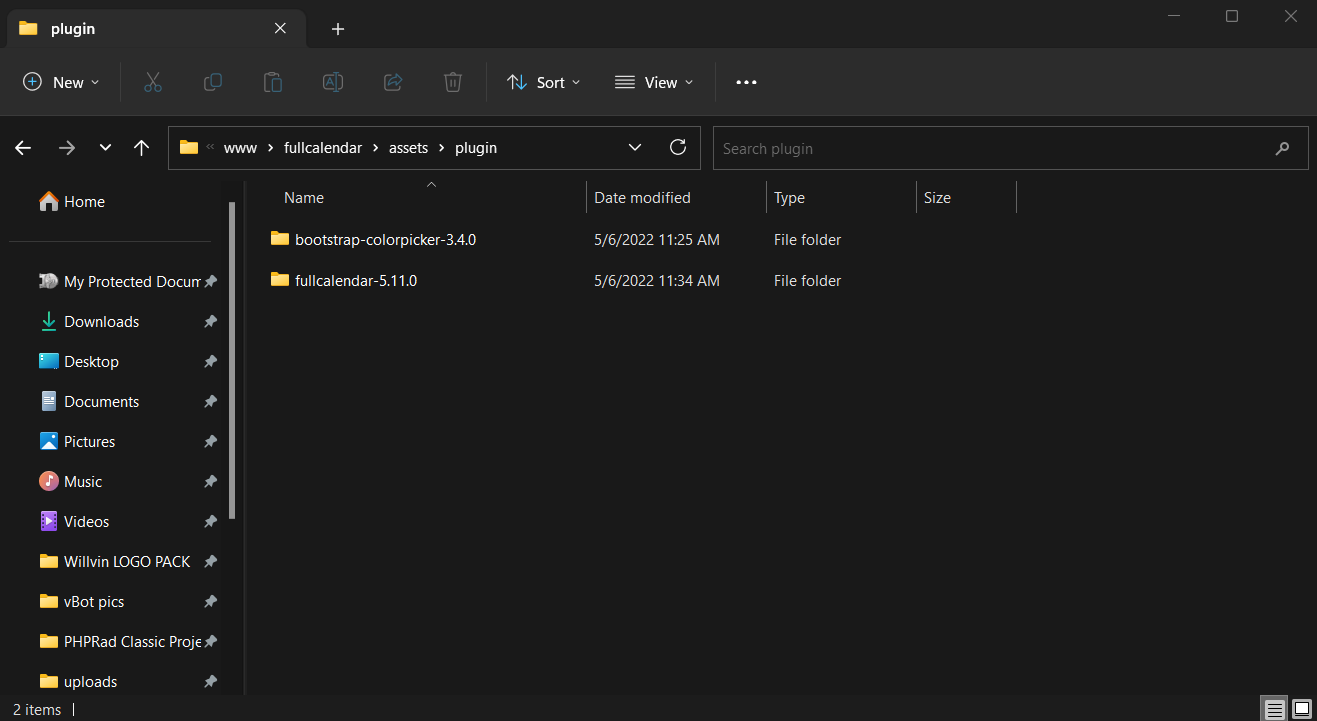Click the search magnifier icon
Viewport: 1317px width, 721px height.
[1282, 148]
